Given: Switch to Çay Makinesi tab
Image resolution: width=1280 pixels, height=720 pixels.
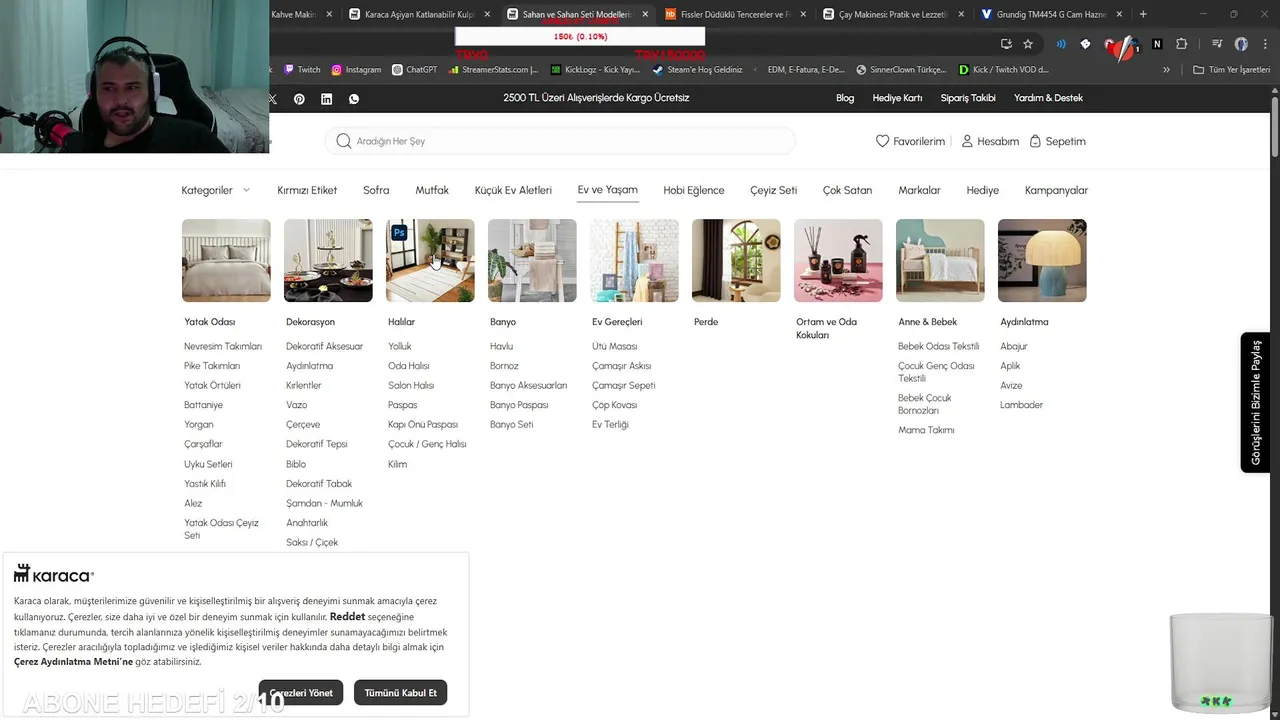Looking at the screenshot, I should [893, 14].
